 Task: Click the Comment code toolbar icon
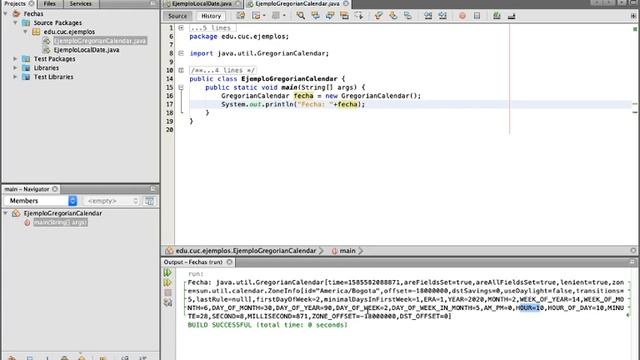click(497, 16)
